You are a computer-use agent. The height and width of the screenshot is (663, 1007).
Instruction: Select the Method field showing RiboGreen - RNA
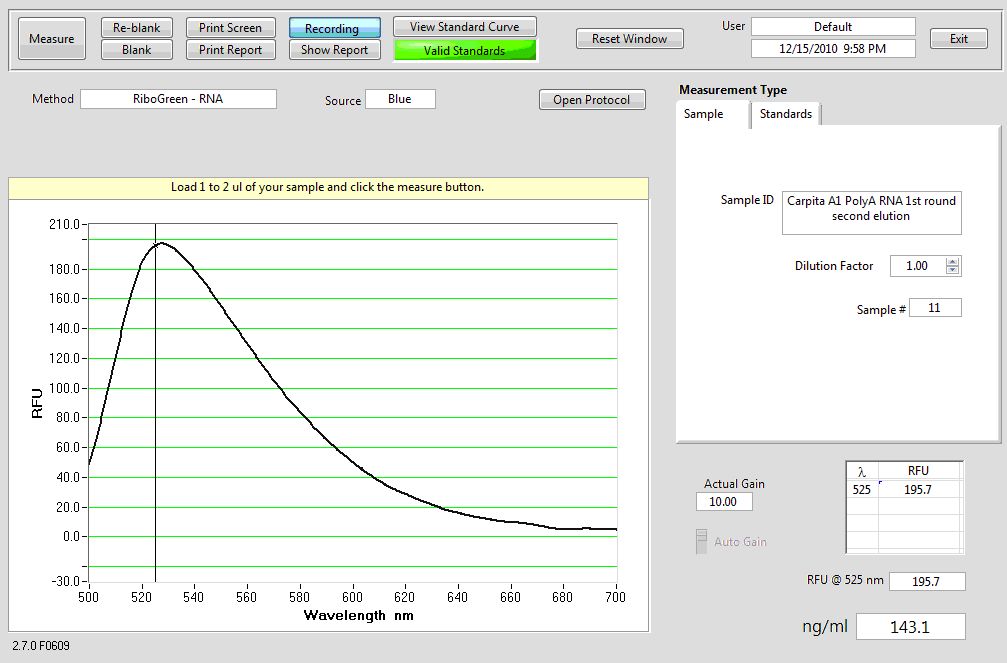[178, 99]
